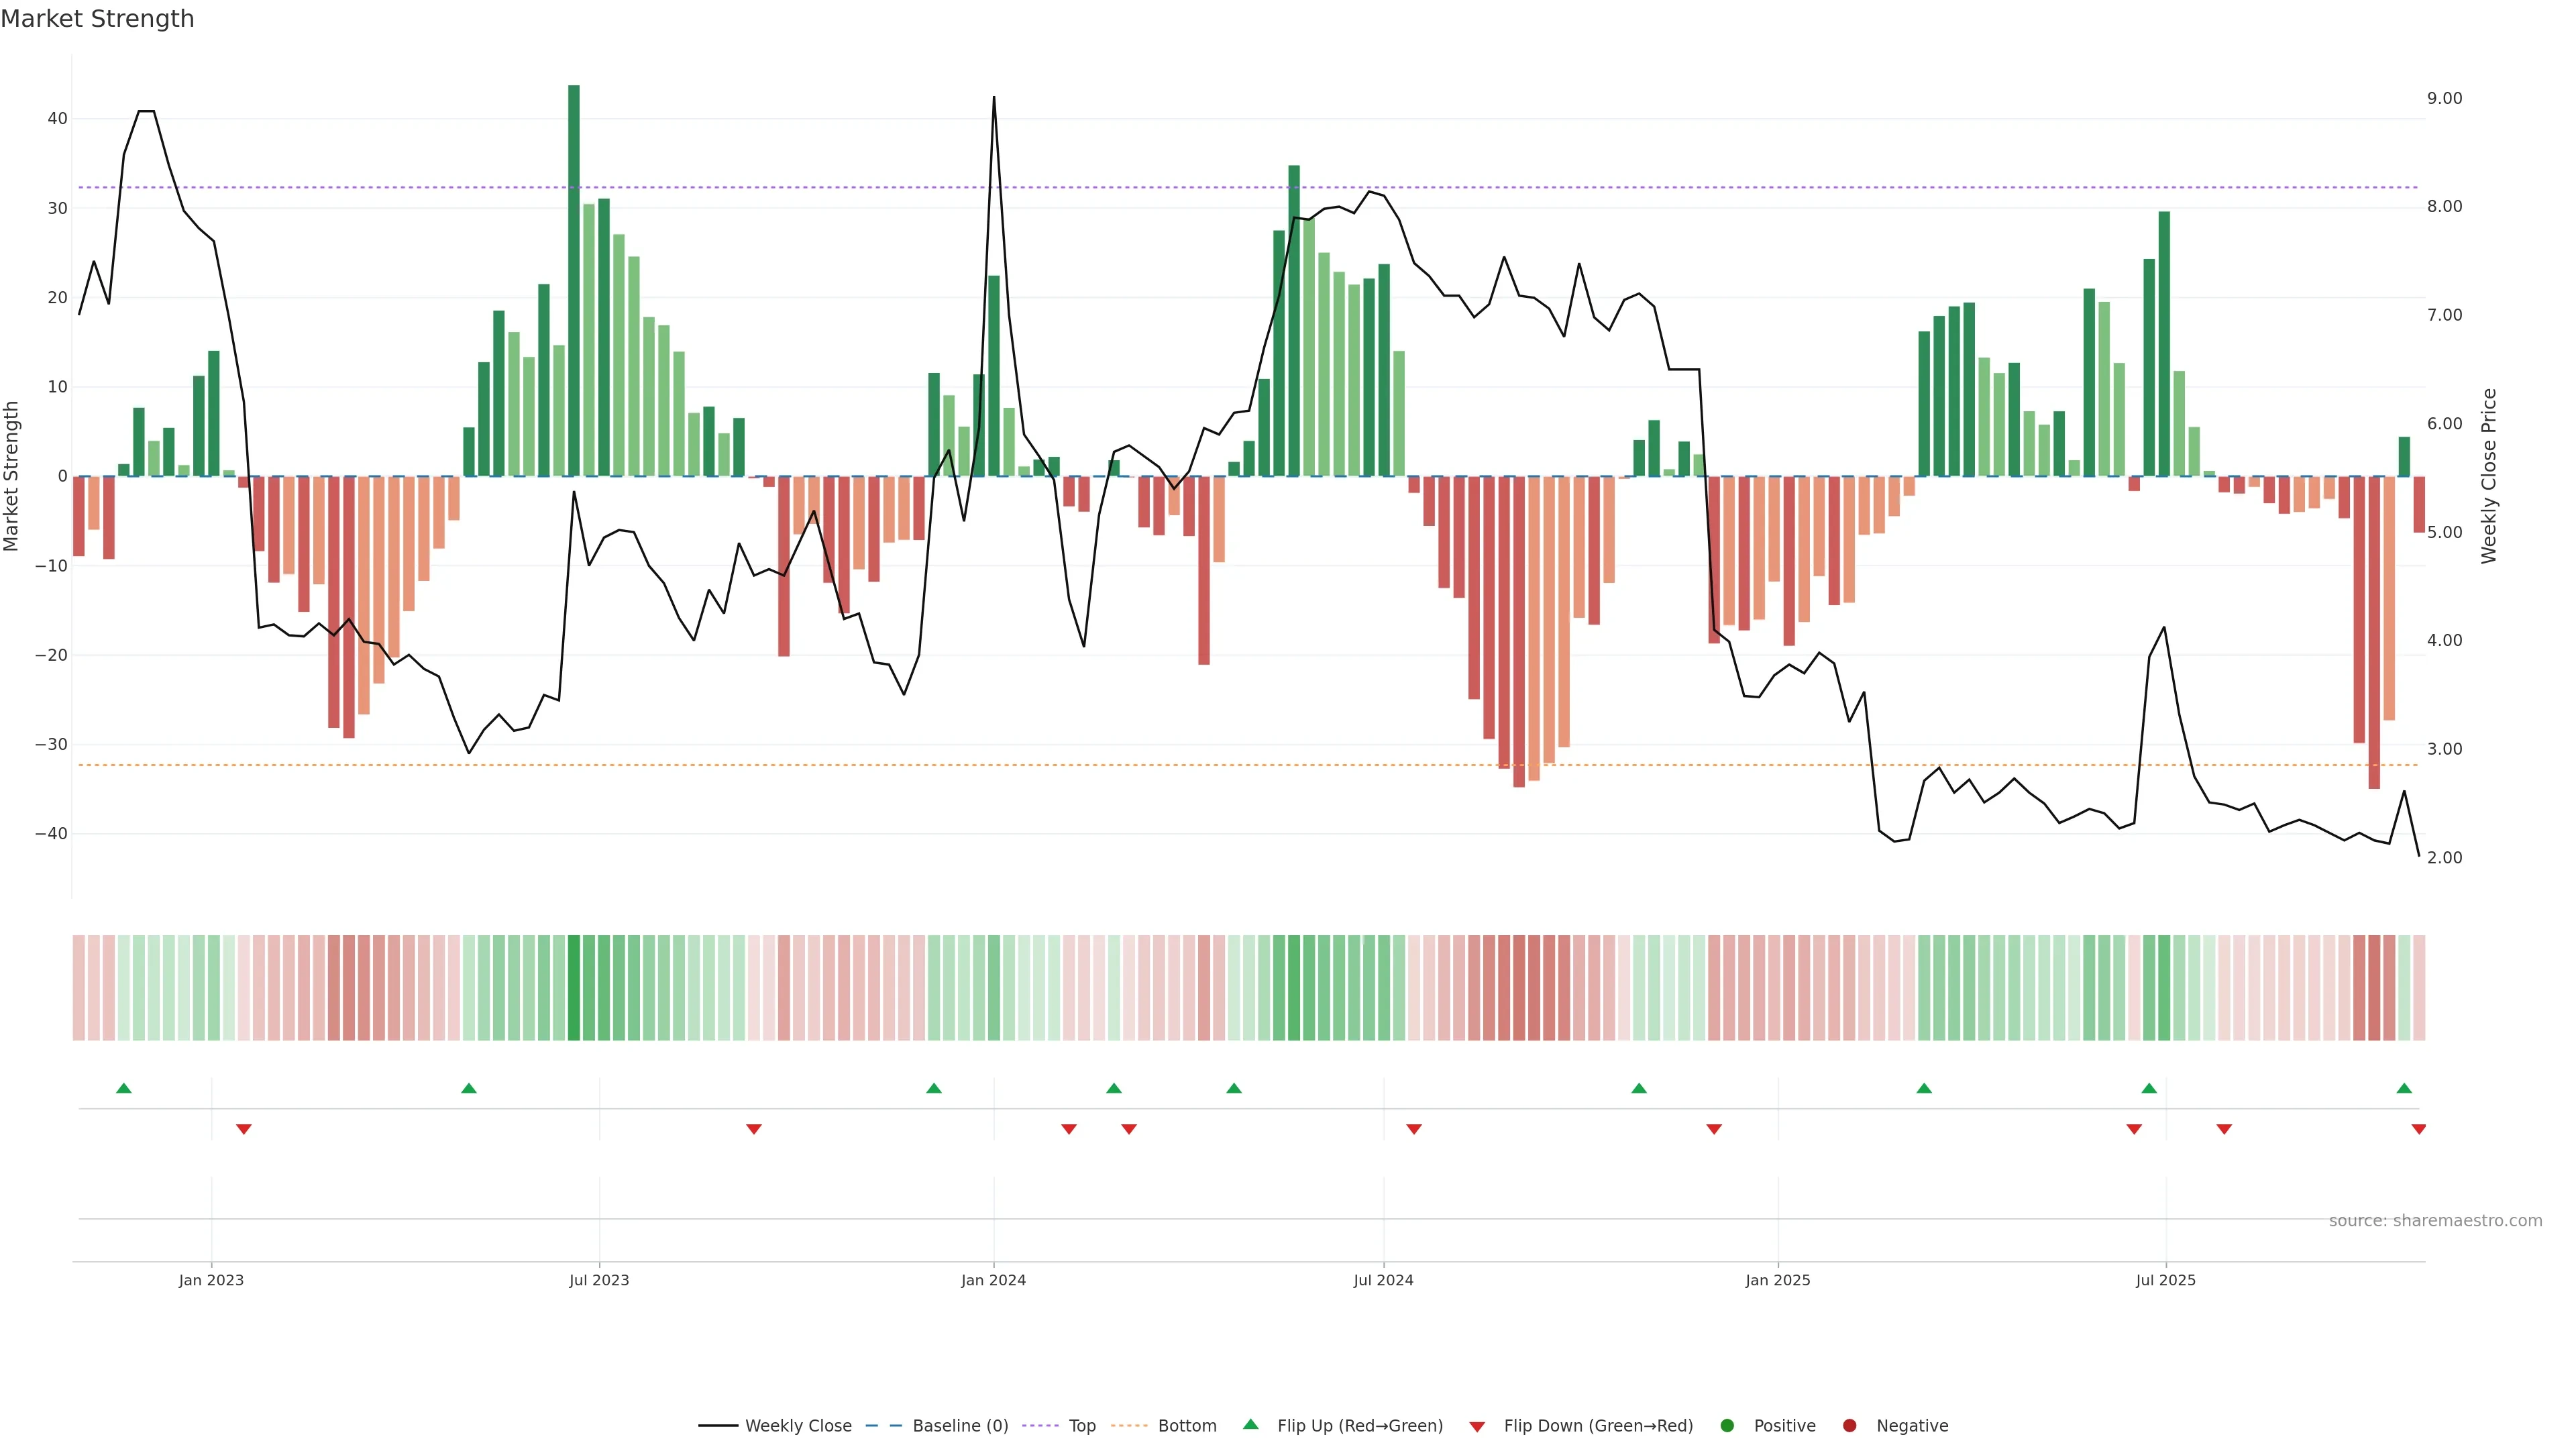Click the rightmost red flip-down triangle marker
This screenshot has height=1449, width=2576.
coord(2418,1129)
